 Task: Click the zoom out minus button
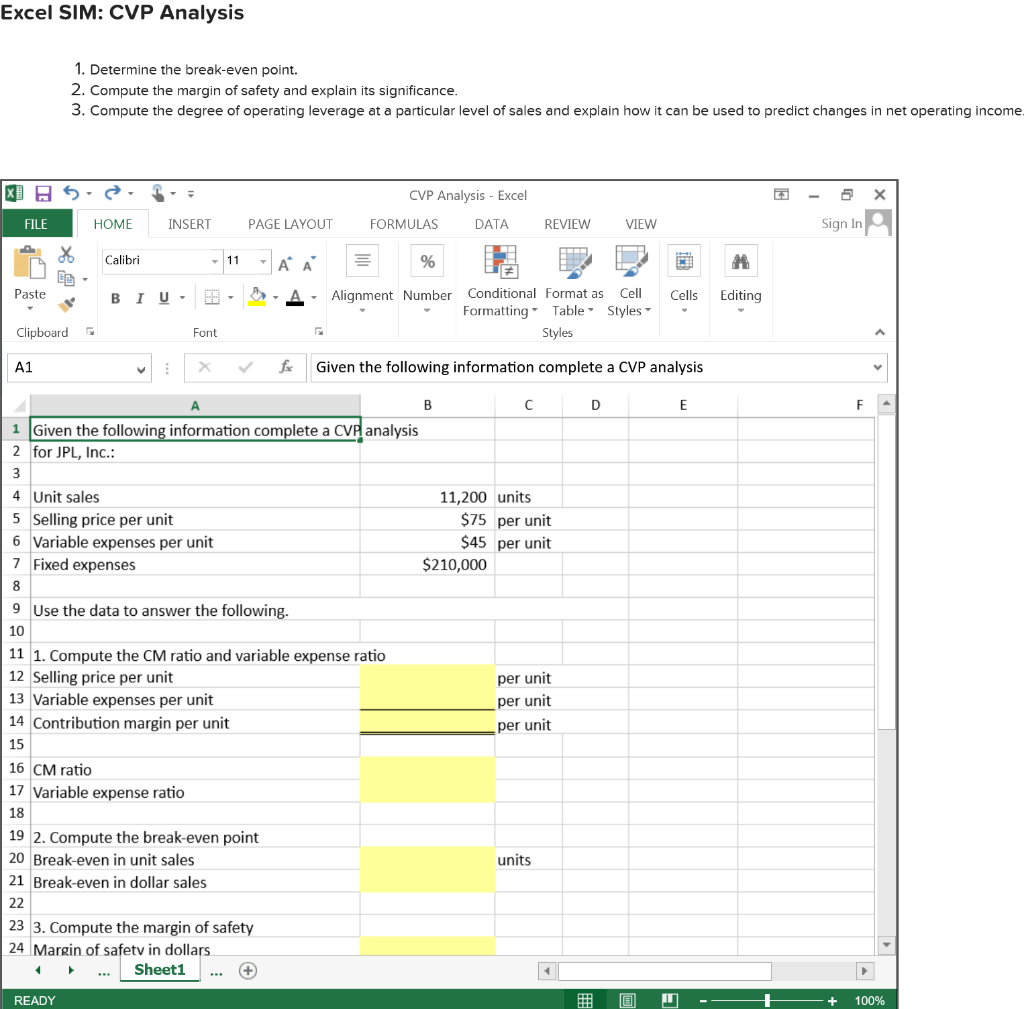pyautogui.click(x=703, y=1001)
